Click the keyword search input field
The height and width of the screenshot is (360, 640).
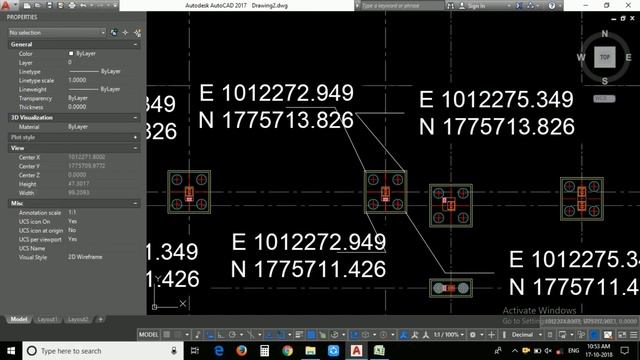pyautogui.click(x=402, y=6)
